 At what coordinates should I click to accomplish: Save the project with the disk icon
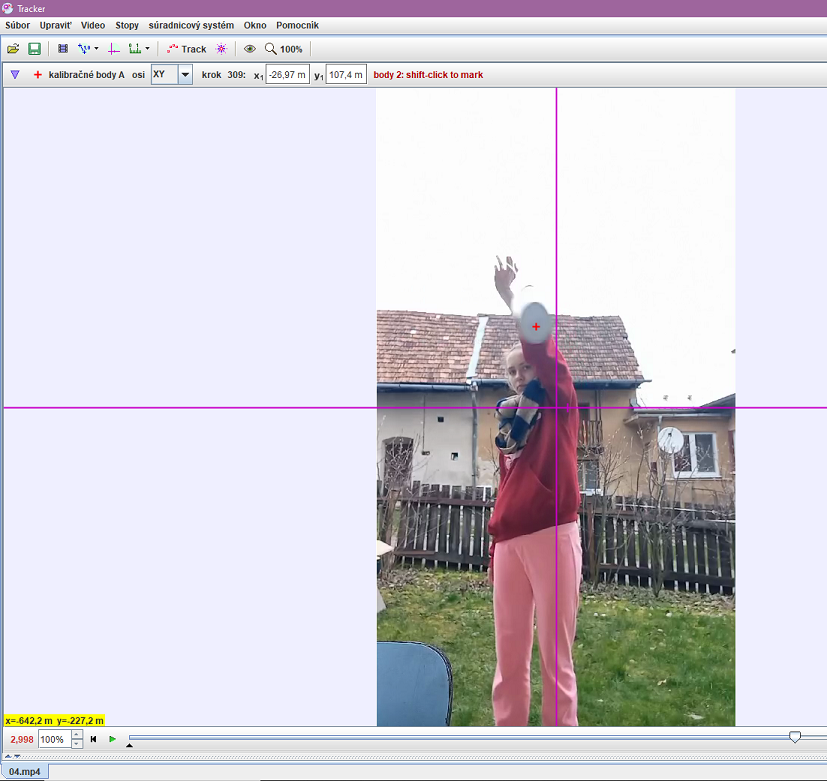[x=34, y=48]
